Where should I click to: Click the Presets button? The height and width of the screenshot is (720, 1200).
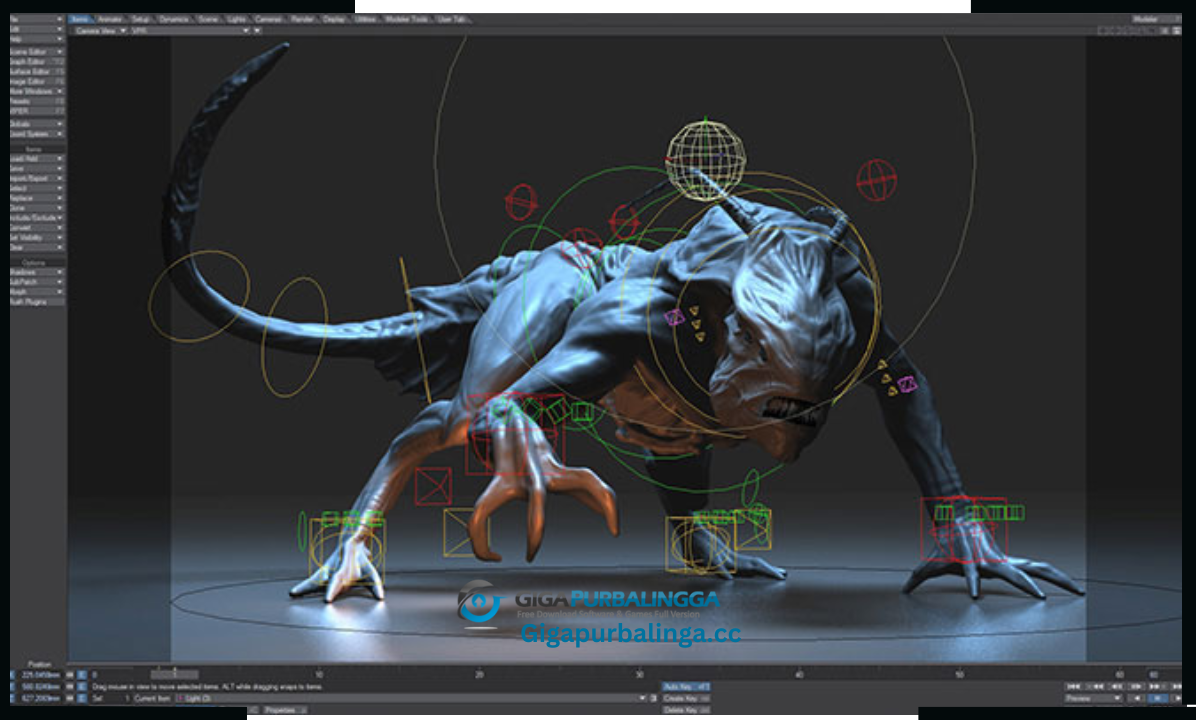(37, 101)
